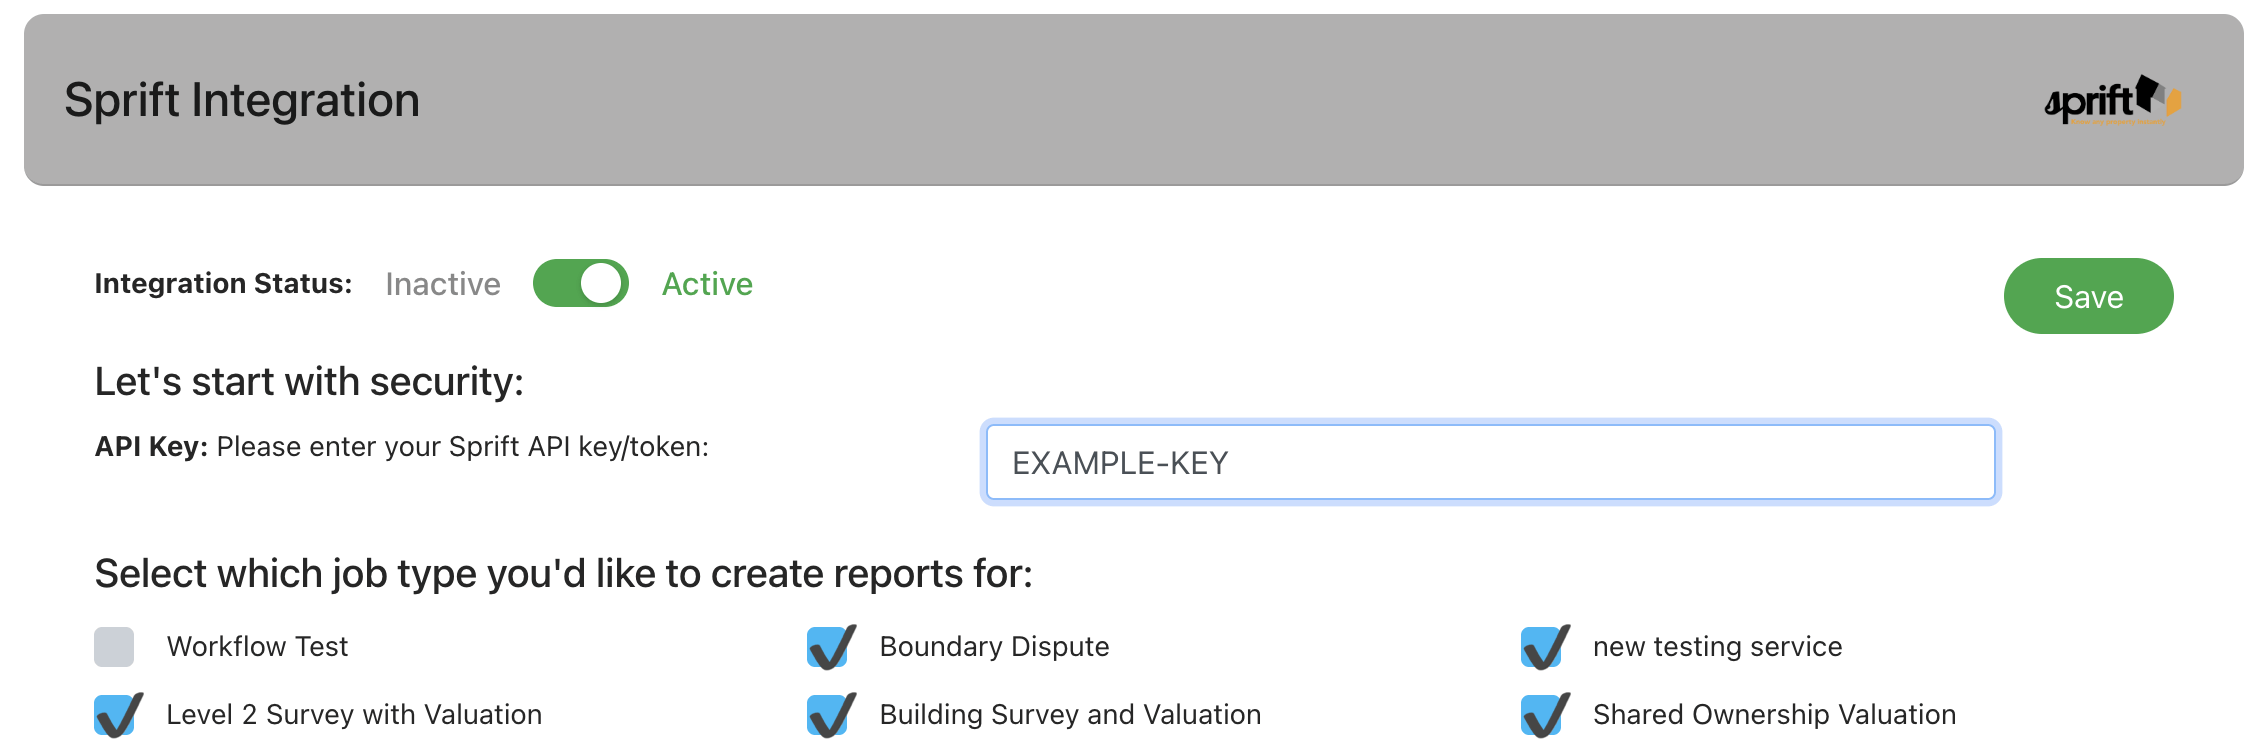This screenshot has height=754, width=2268.
Task: Uncheck Level 2 Survey with Valuation
Action: click(x=117, y=715)
